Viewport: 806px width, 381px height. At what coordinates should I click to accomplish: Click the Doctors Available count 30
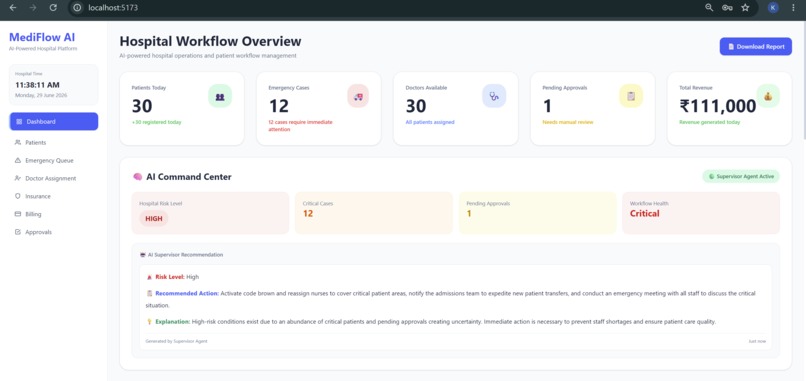[x=416, y=106]
